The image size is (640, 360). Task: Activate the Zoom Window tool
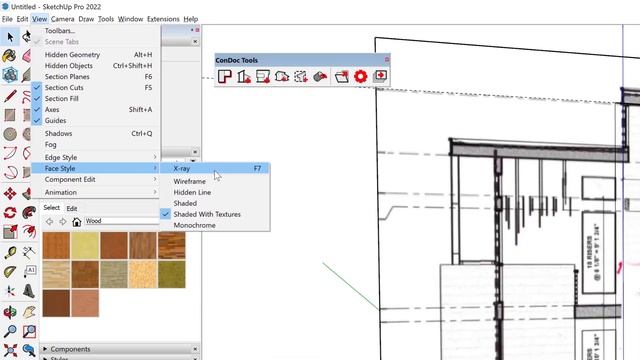tap(29, 331)
